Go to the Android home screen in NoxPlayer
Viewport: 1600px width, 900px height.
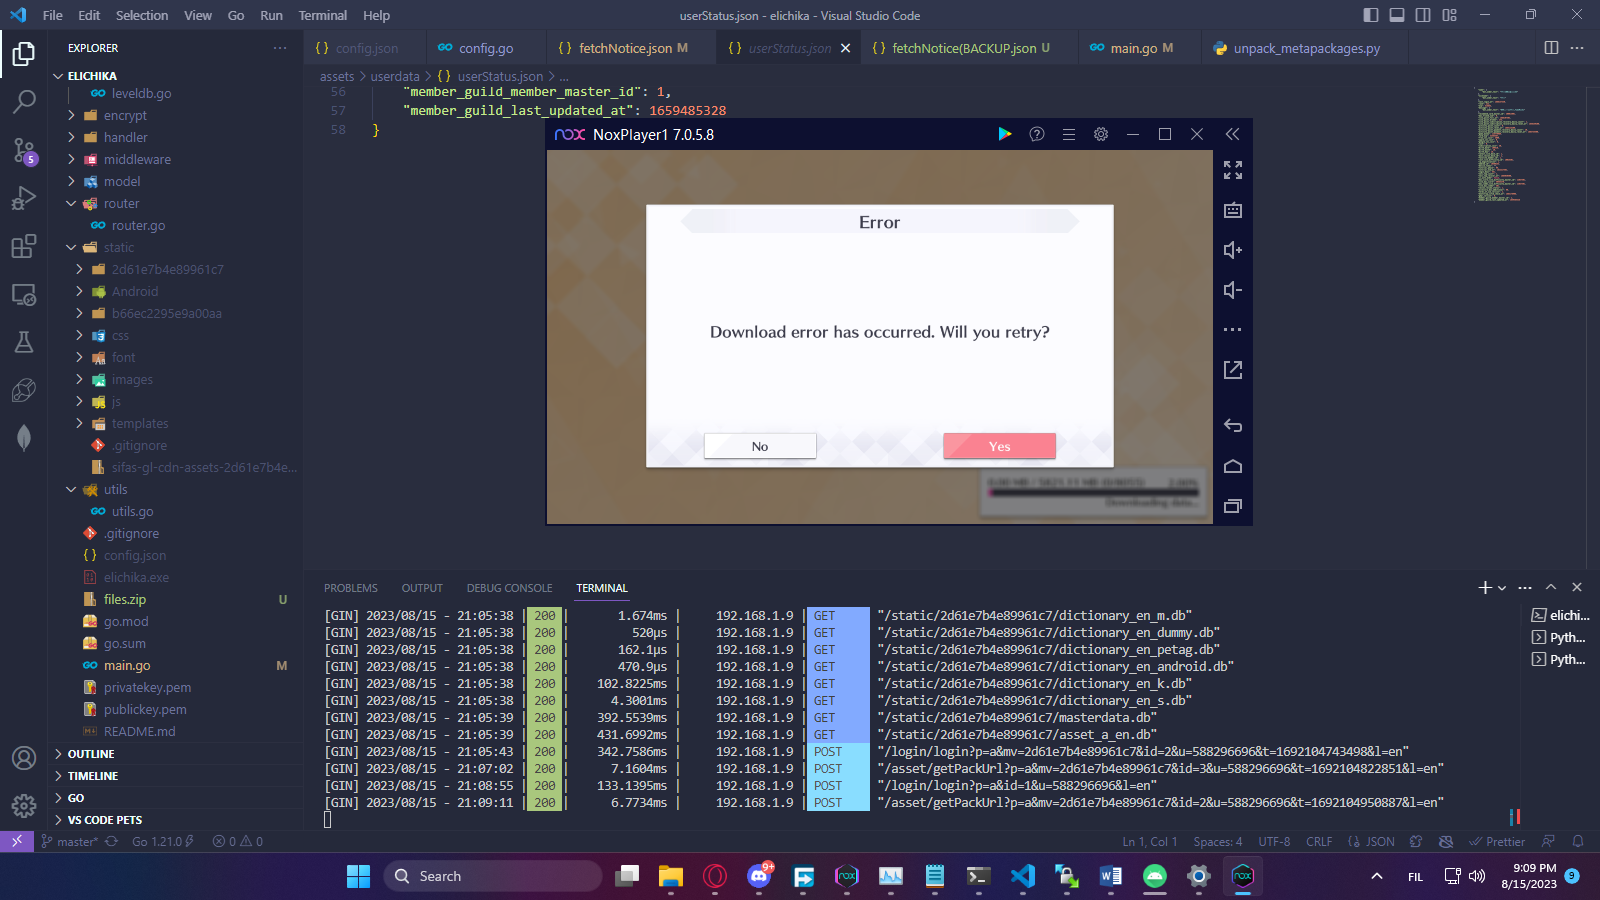tap(1232, 466)
